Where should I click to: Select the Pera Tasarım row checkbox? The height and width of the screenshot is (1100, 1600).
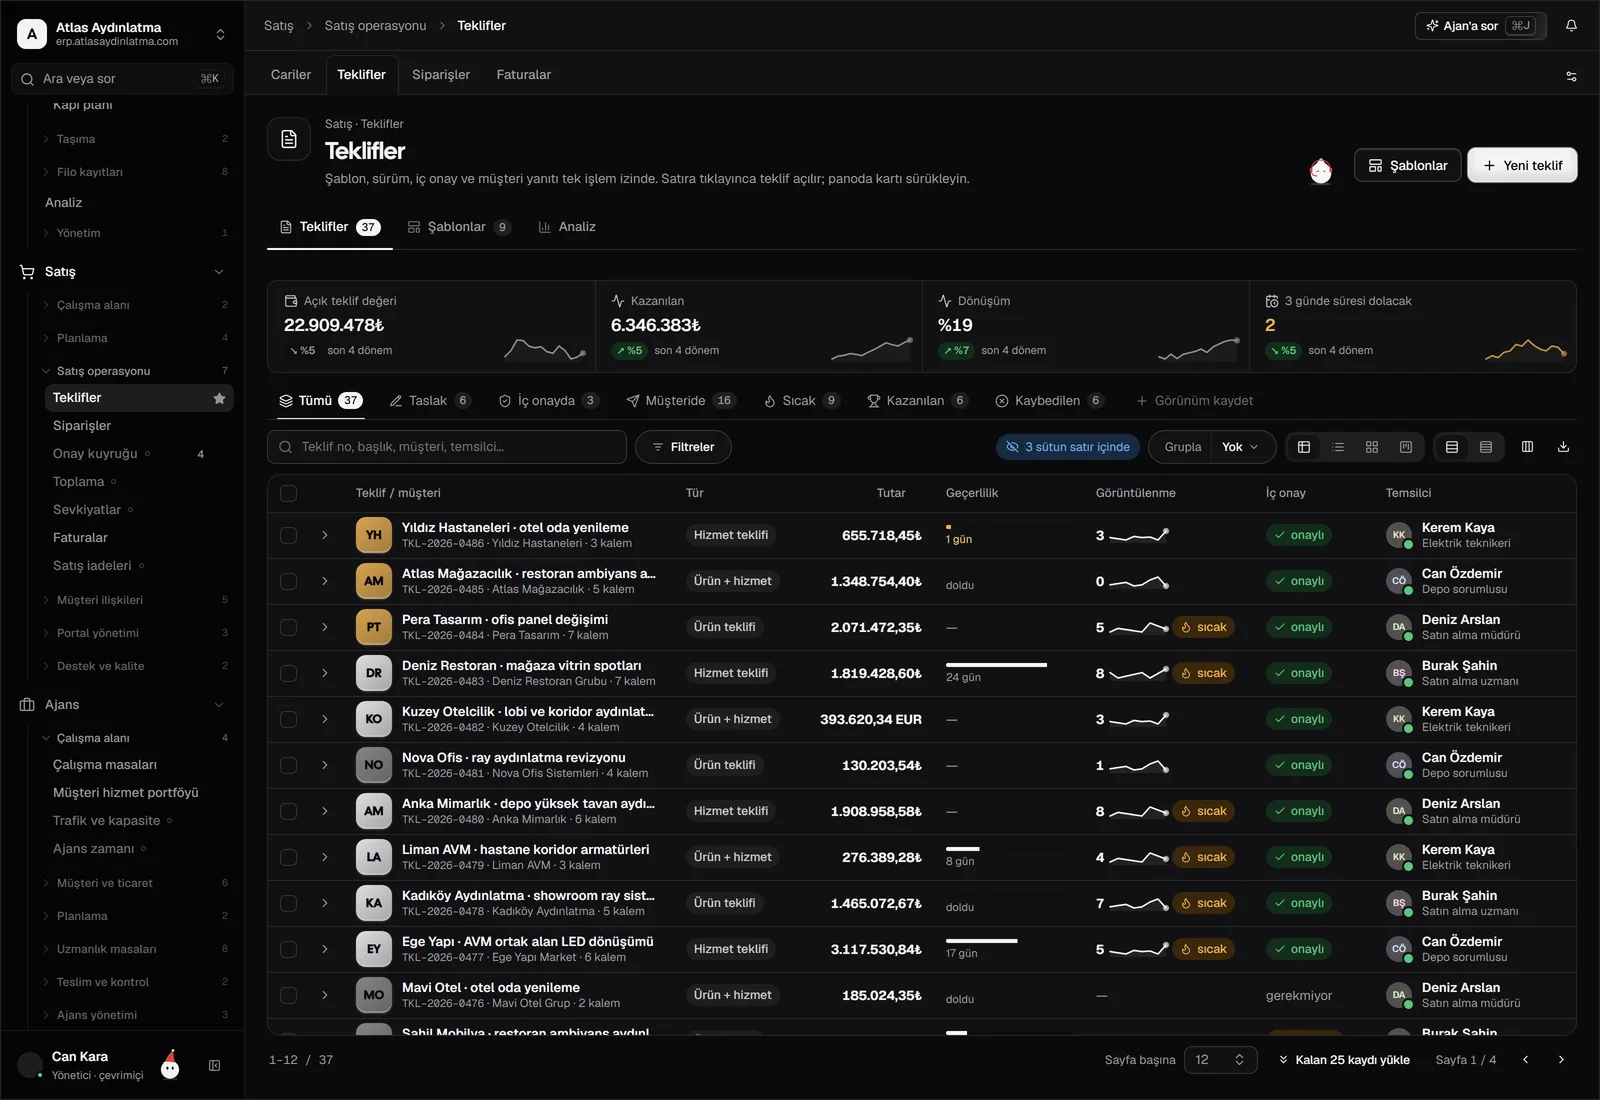point(289,627)
